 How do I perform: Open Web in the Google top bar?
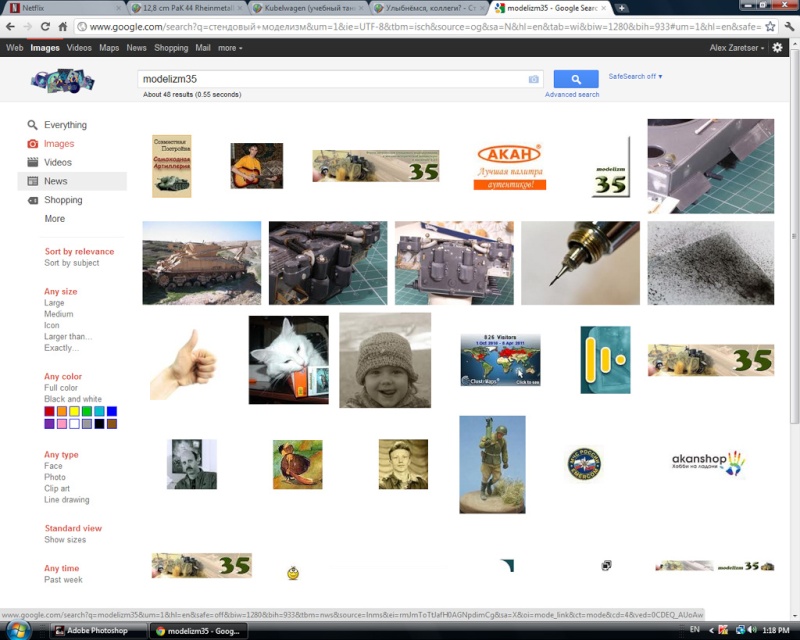pyautogui.click(x=14, y=47)
